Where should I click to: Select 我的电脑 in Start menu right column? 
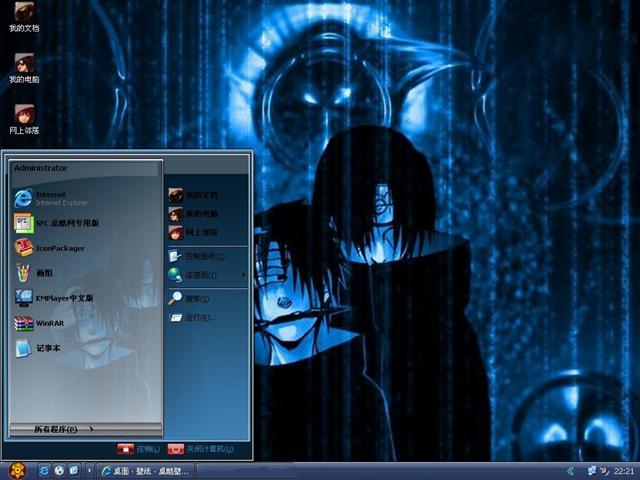193,214
